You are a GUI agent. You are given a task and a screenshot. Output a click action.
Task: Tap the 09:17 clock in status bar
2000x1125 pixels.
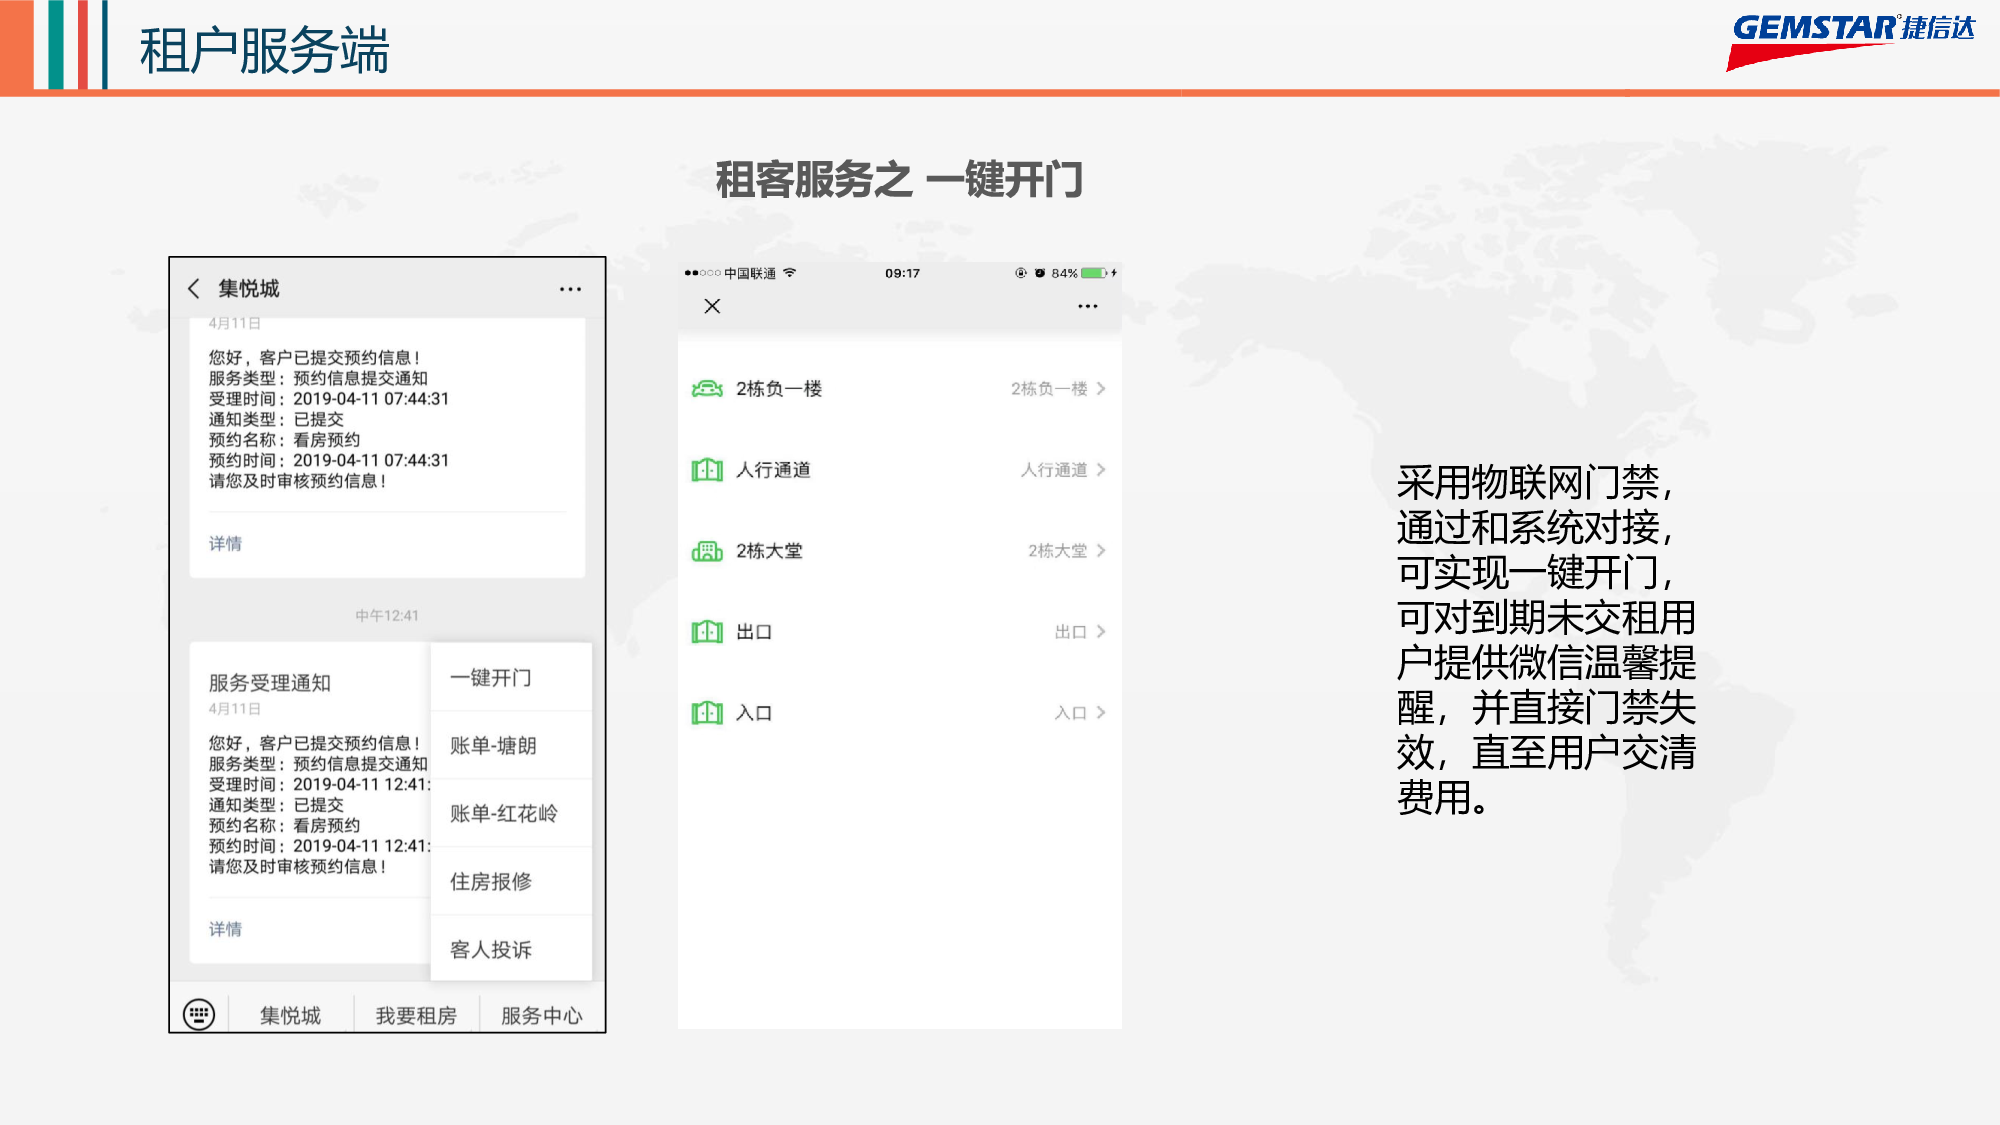pyautogui.click(x=902, y=273)
